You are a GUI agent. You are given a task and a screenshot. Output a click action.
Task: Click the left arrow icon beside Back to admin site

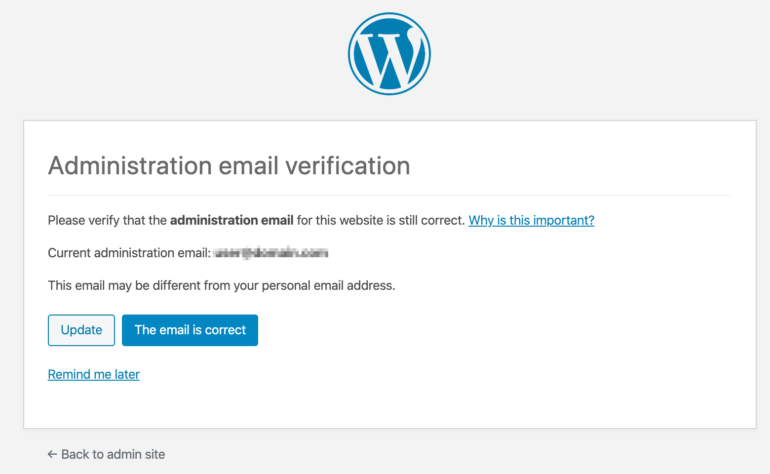[52, 454]
